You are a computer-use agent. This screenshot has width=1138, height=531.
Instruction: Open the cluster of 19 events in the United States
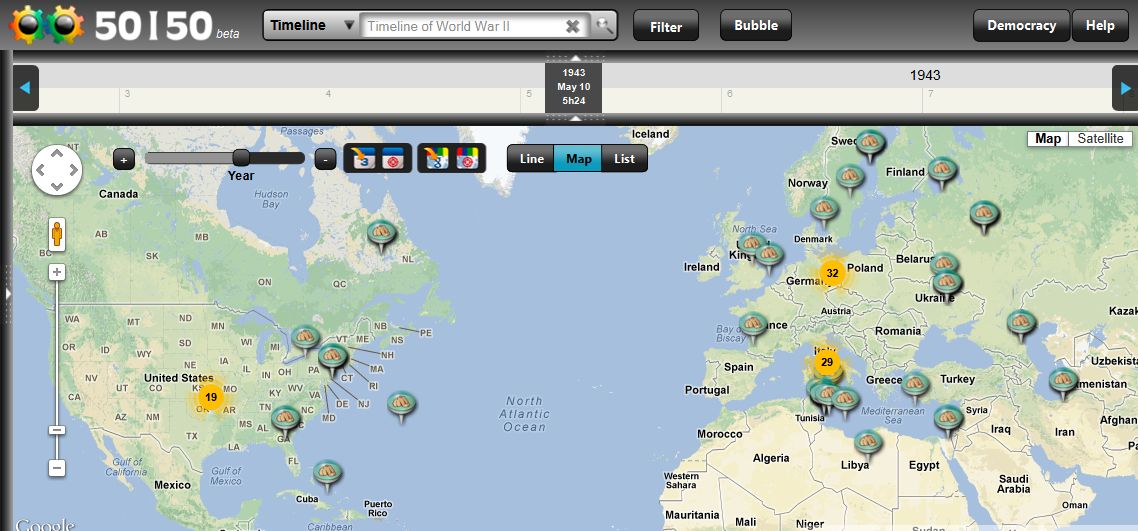(210, 398)
